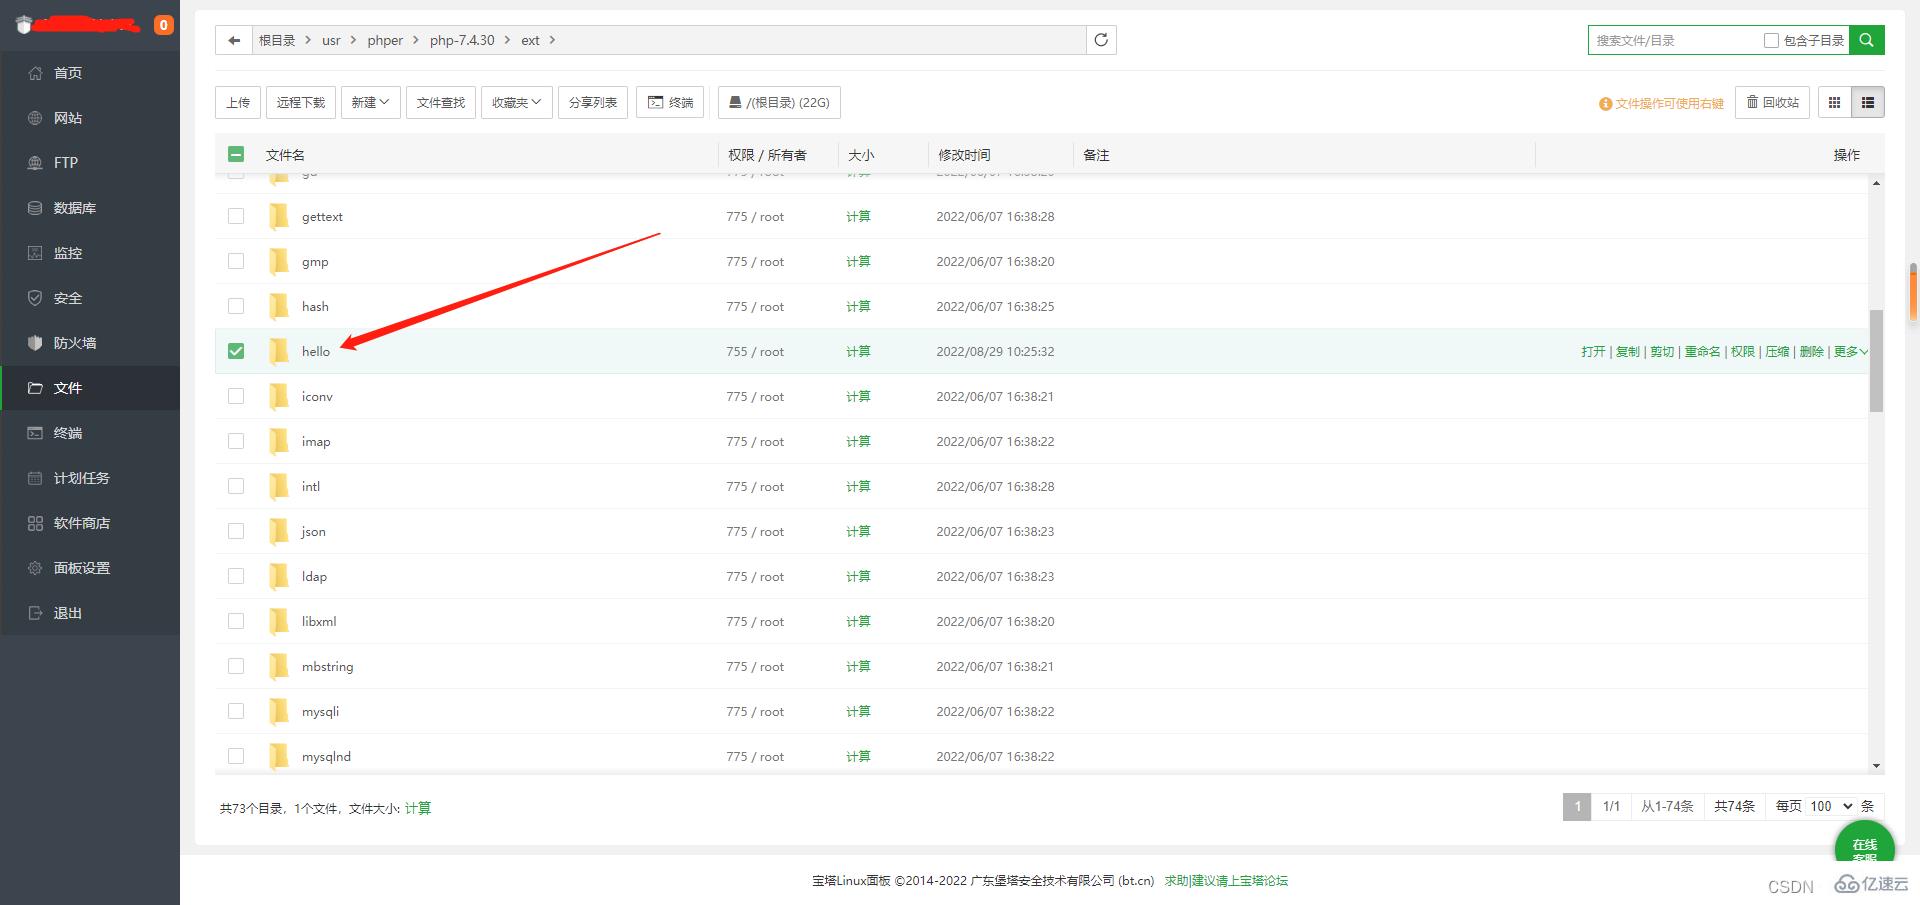This screenshot has height=905, width=1920.
Task: Click the search files input field
Action: [1675, 40]
